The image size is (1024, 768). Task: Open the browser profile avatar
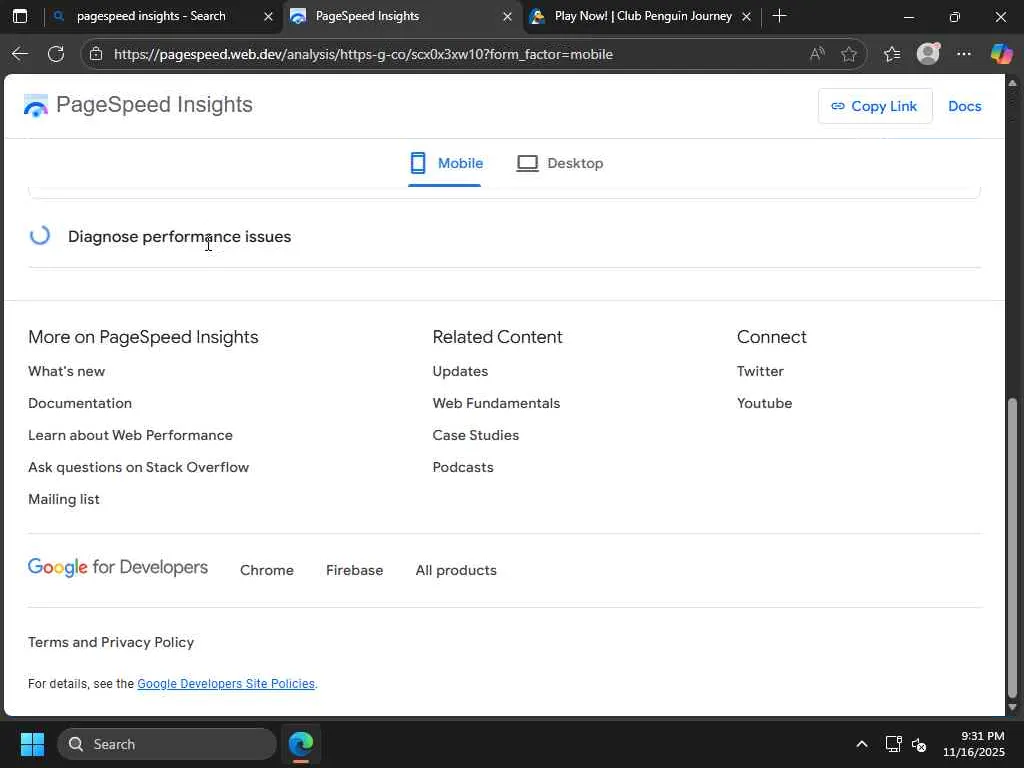pos(928,54)
